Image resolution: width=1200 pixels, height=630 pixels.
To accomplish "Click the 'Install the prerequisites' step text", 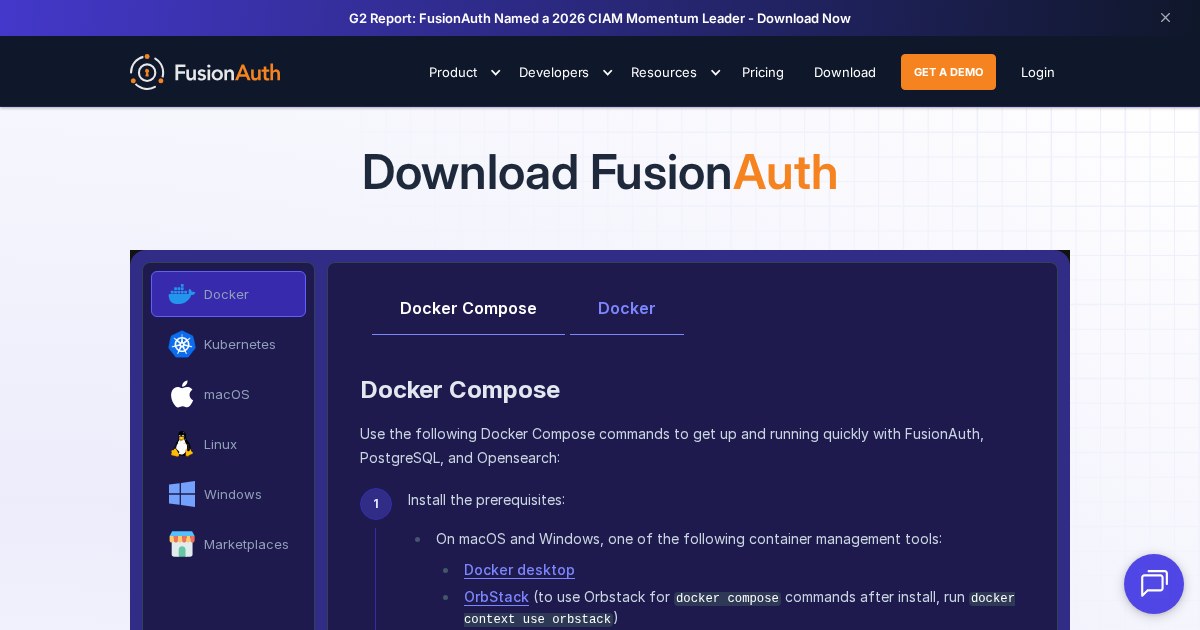I will click(x=486, y=500).
